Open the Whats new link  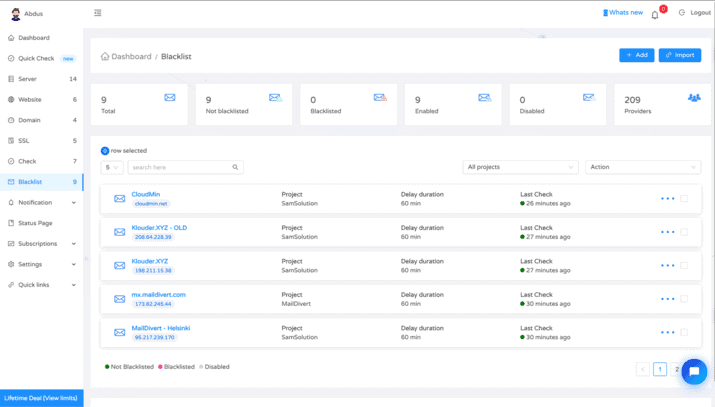point(623,13)
